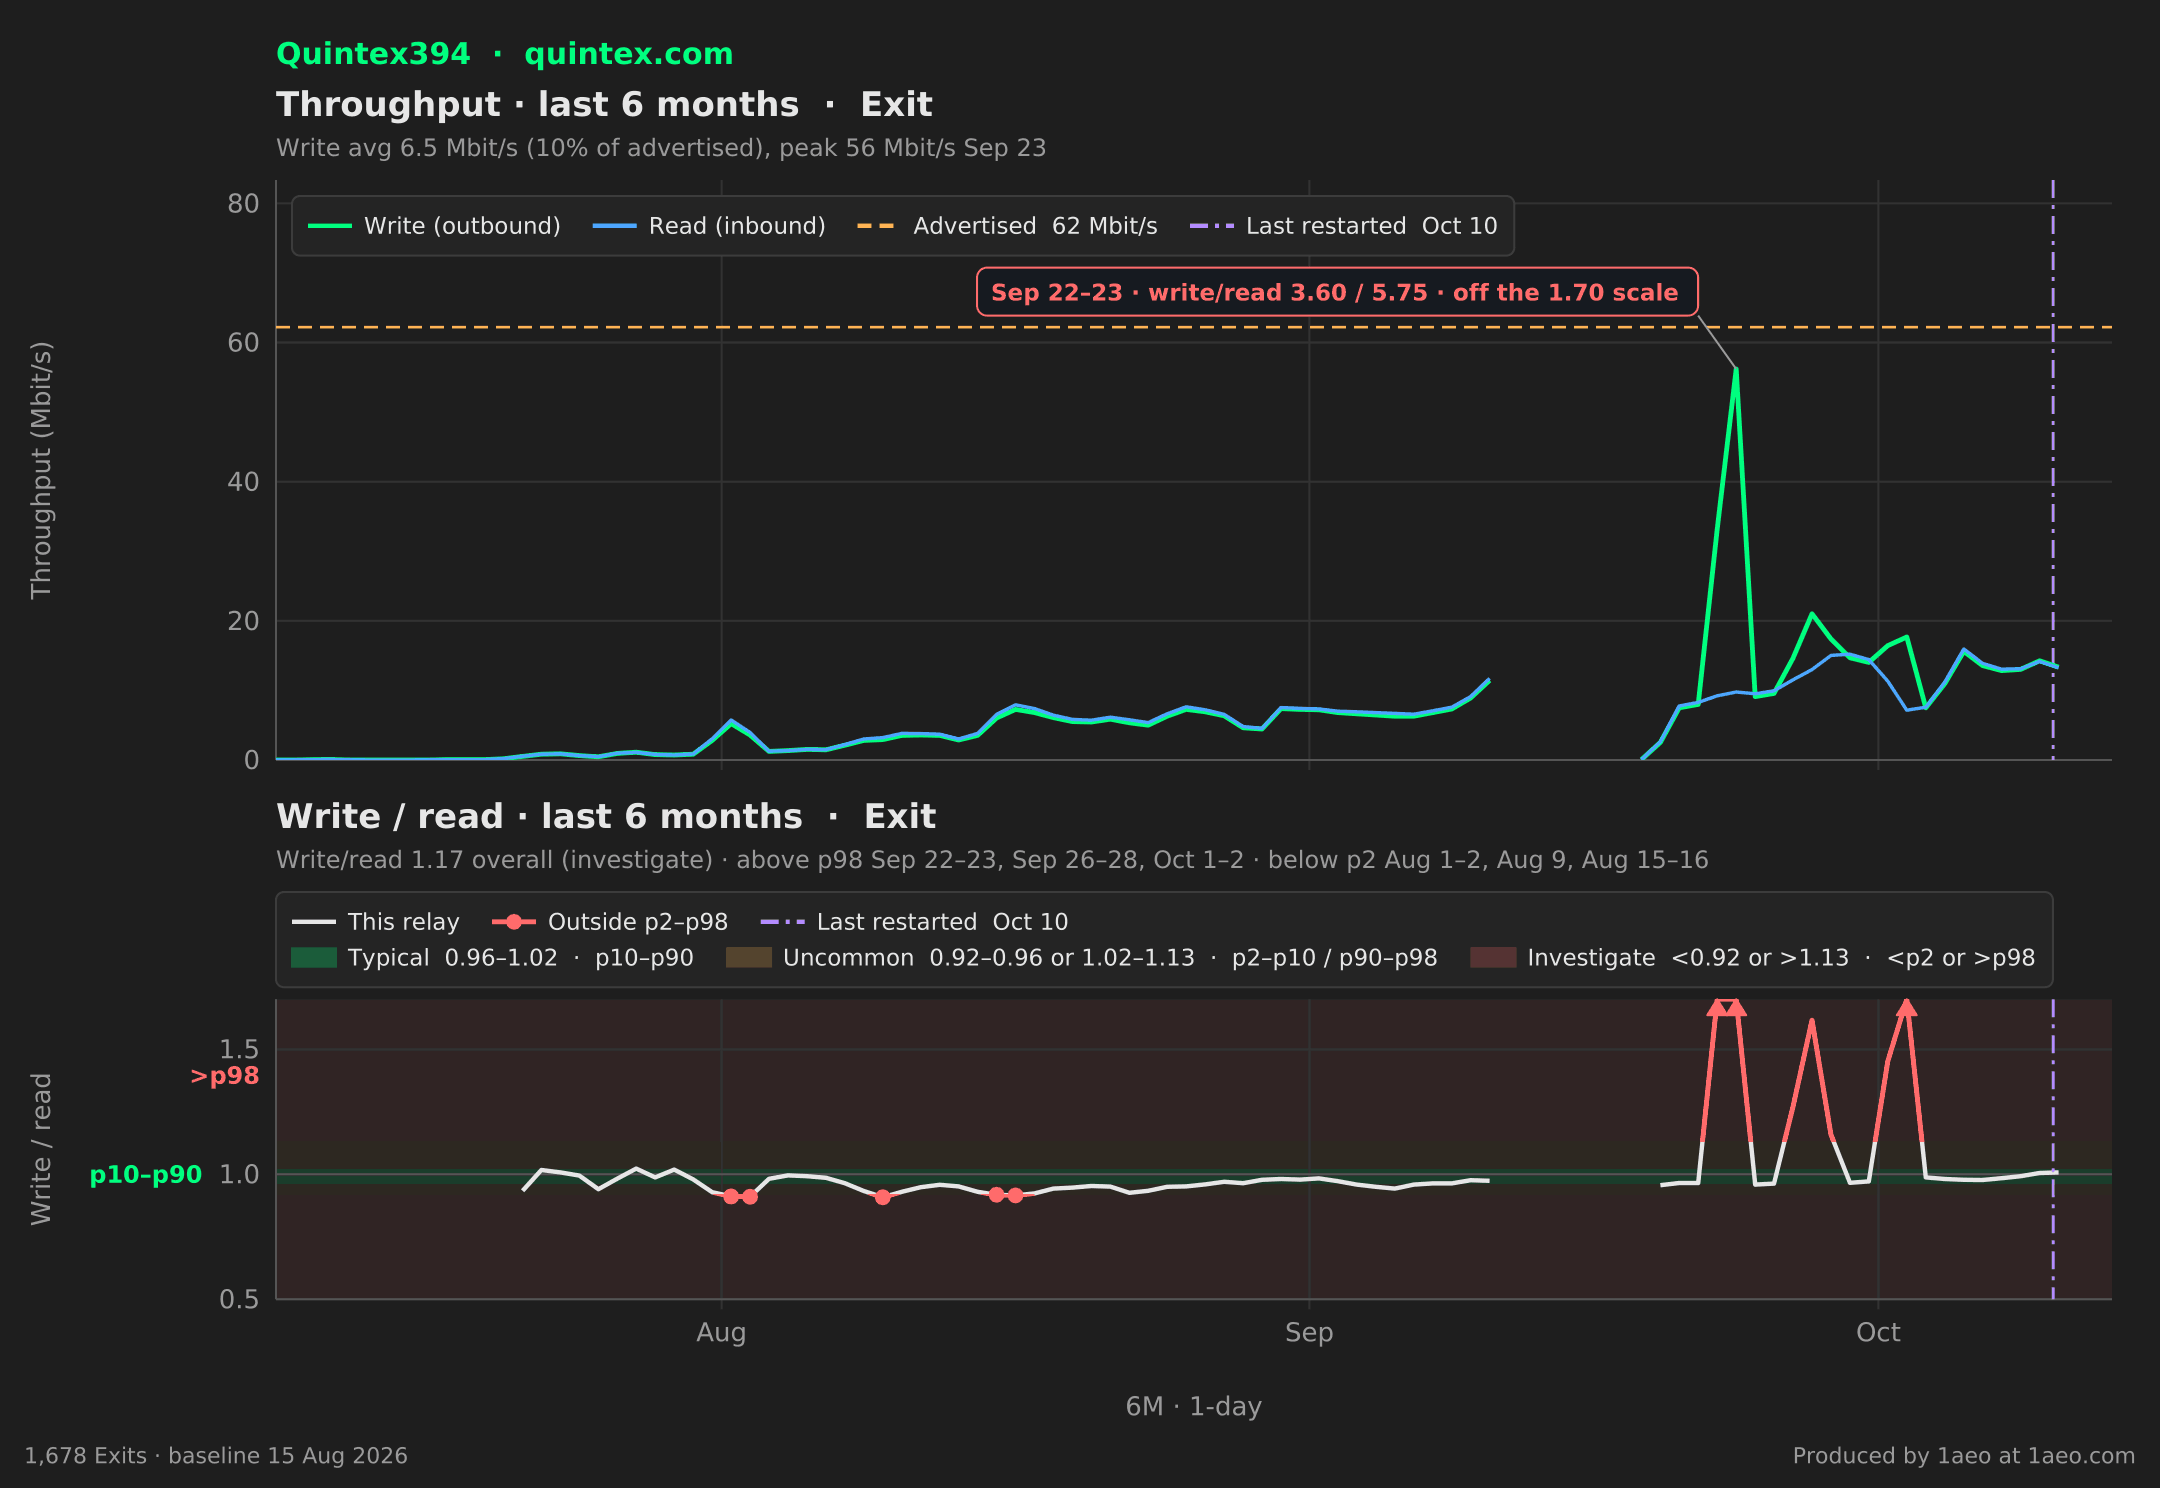Click the Sep x-axis label
The width and height of the screenshot is (2160, 1488).
pyautogui.click(x=1309, y=1332)
